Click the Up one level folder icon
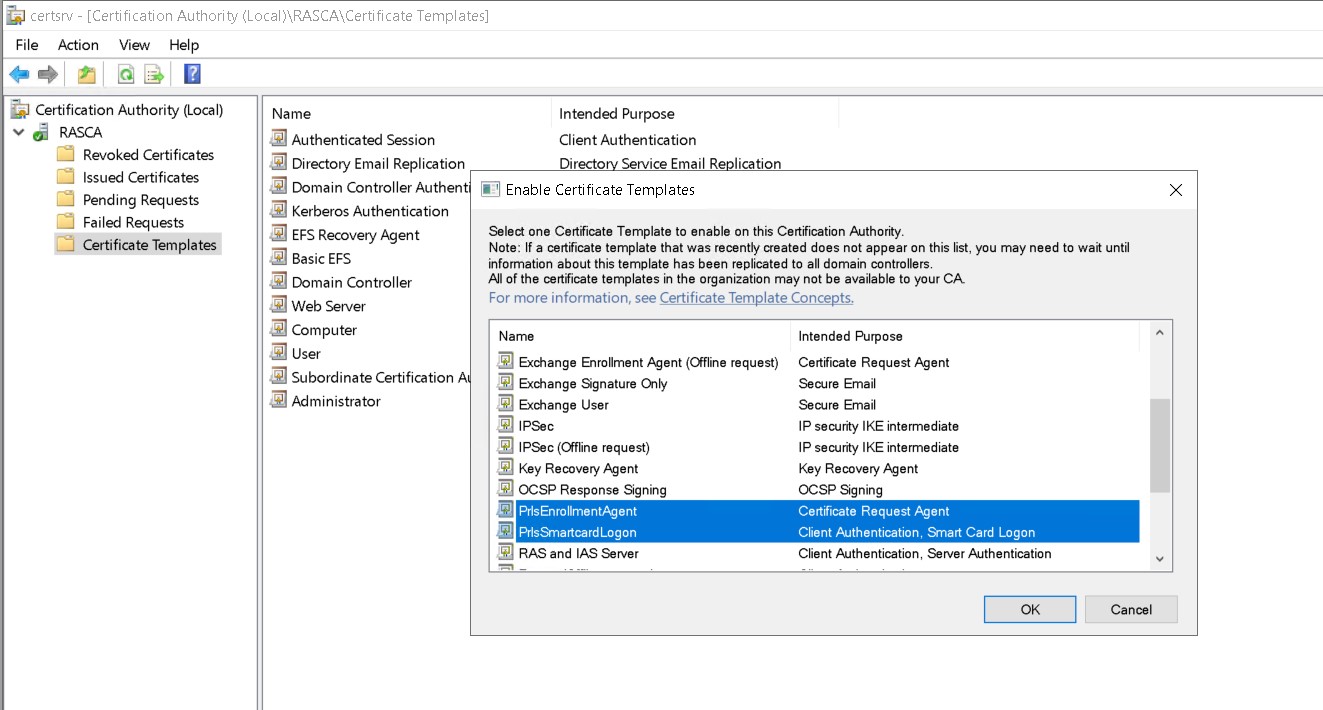 click(87, 74)
